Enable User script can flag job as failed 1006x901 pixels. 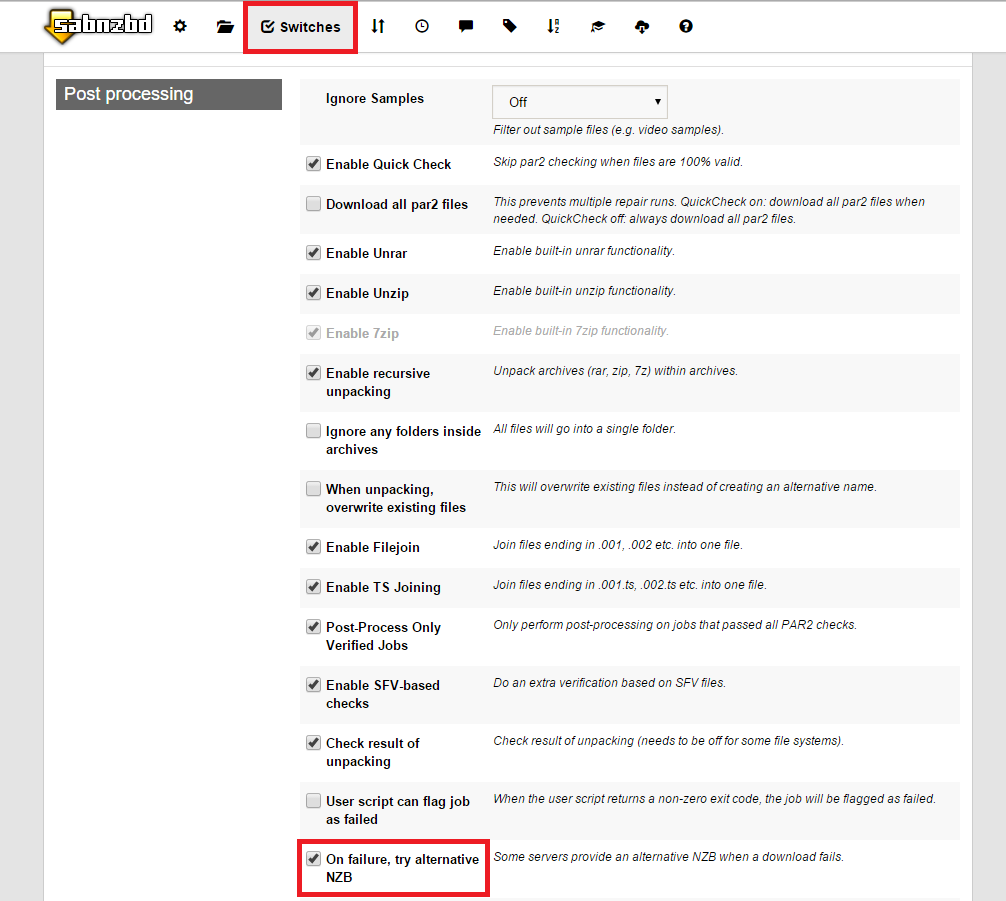point(313,801)
